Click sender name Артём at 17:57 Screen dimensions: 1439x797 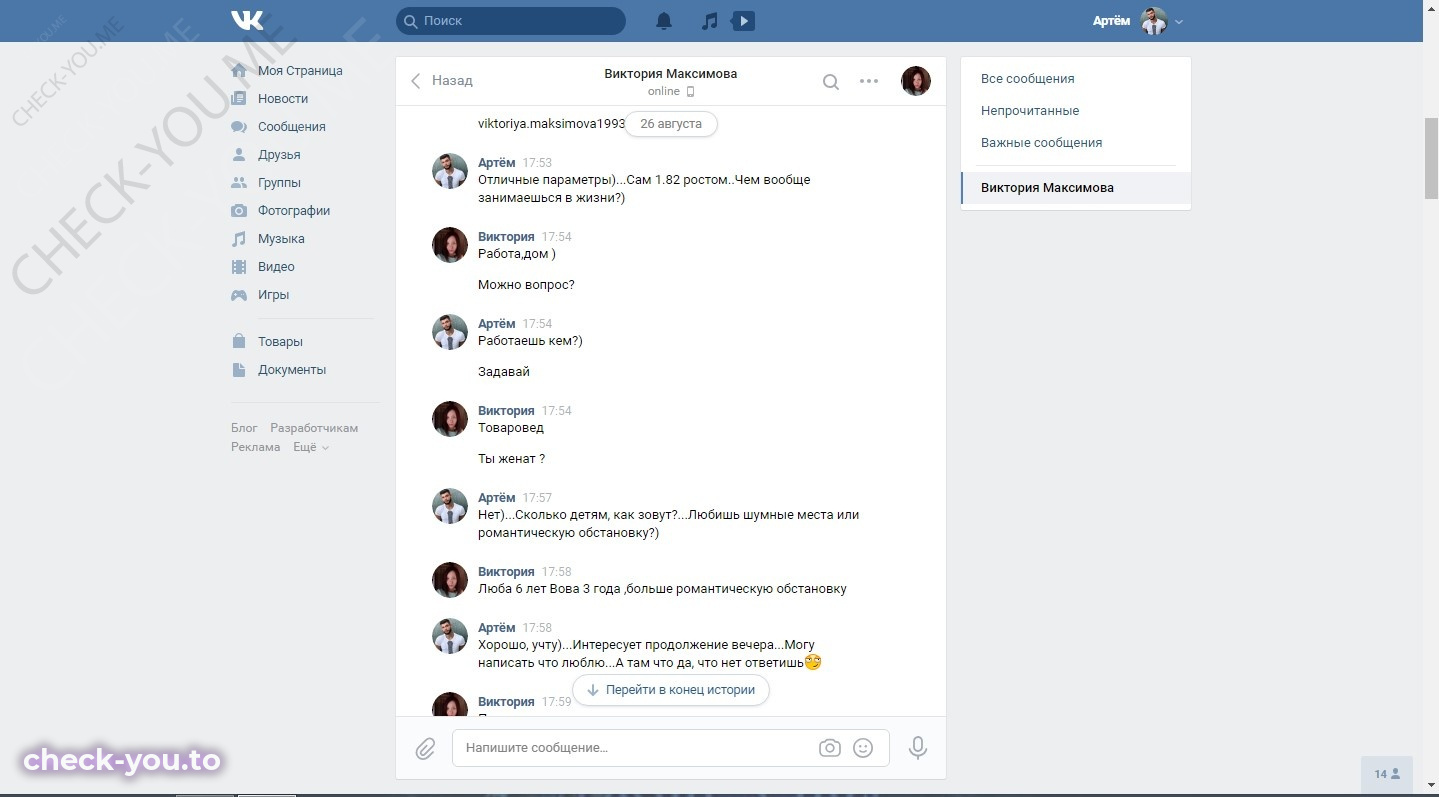pyautogui.click(x=497, y=498)
